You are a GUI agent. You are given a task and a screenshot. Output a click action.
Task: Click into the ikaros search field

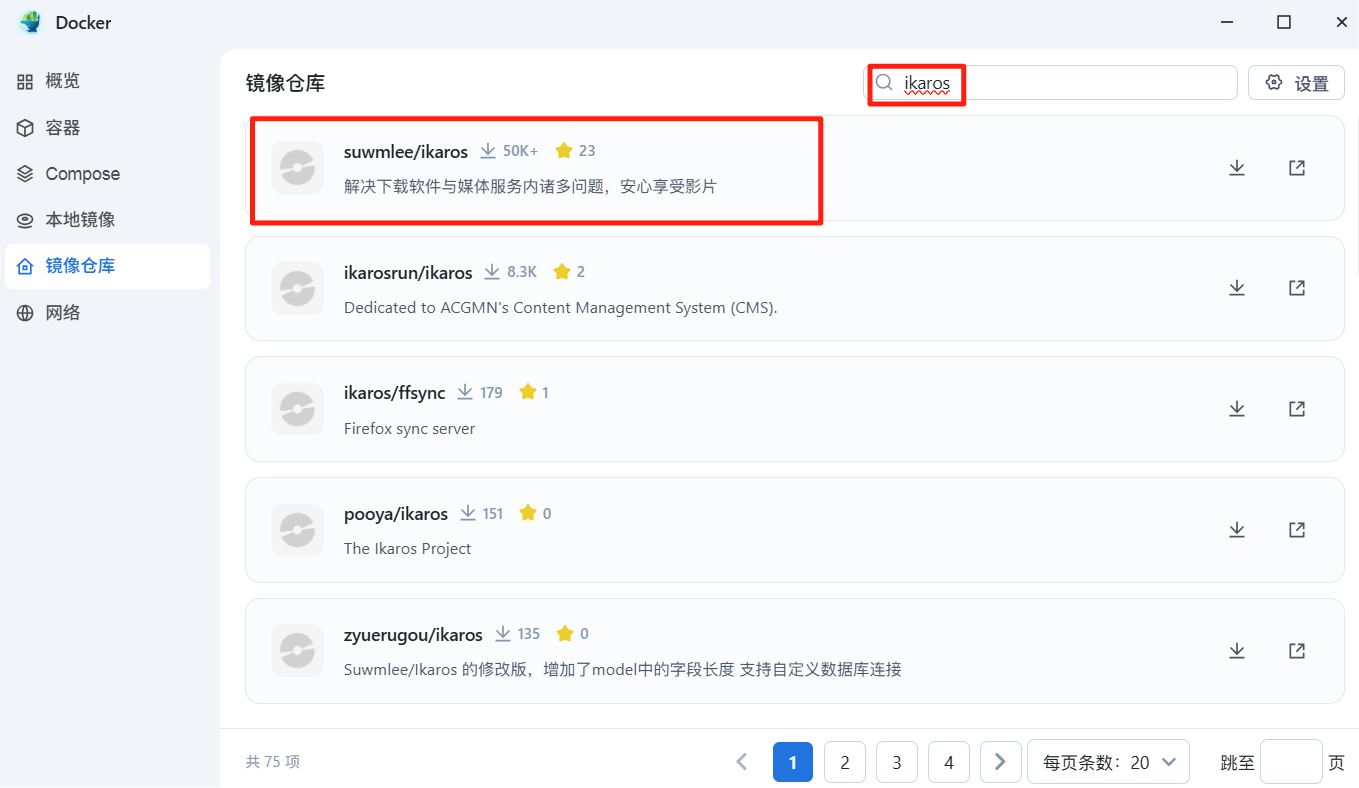(1051, 83)
